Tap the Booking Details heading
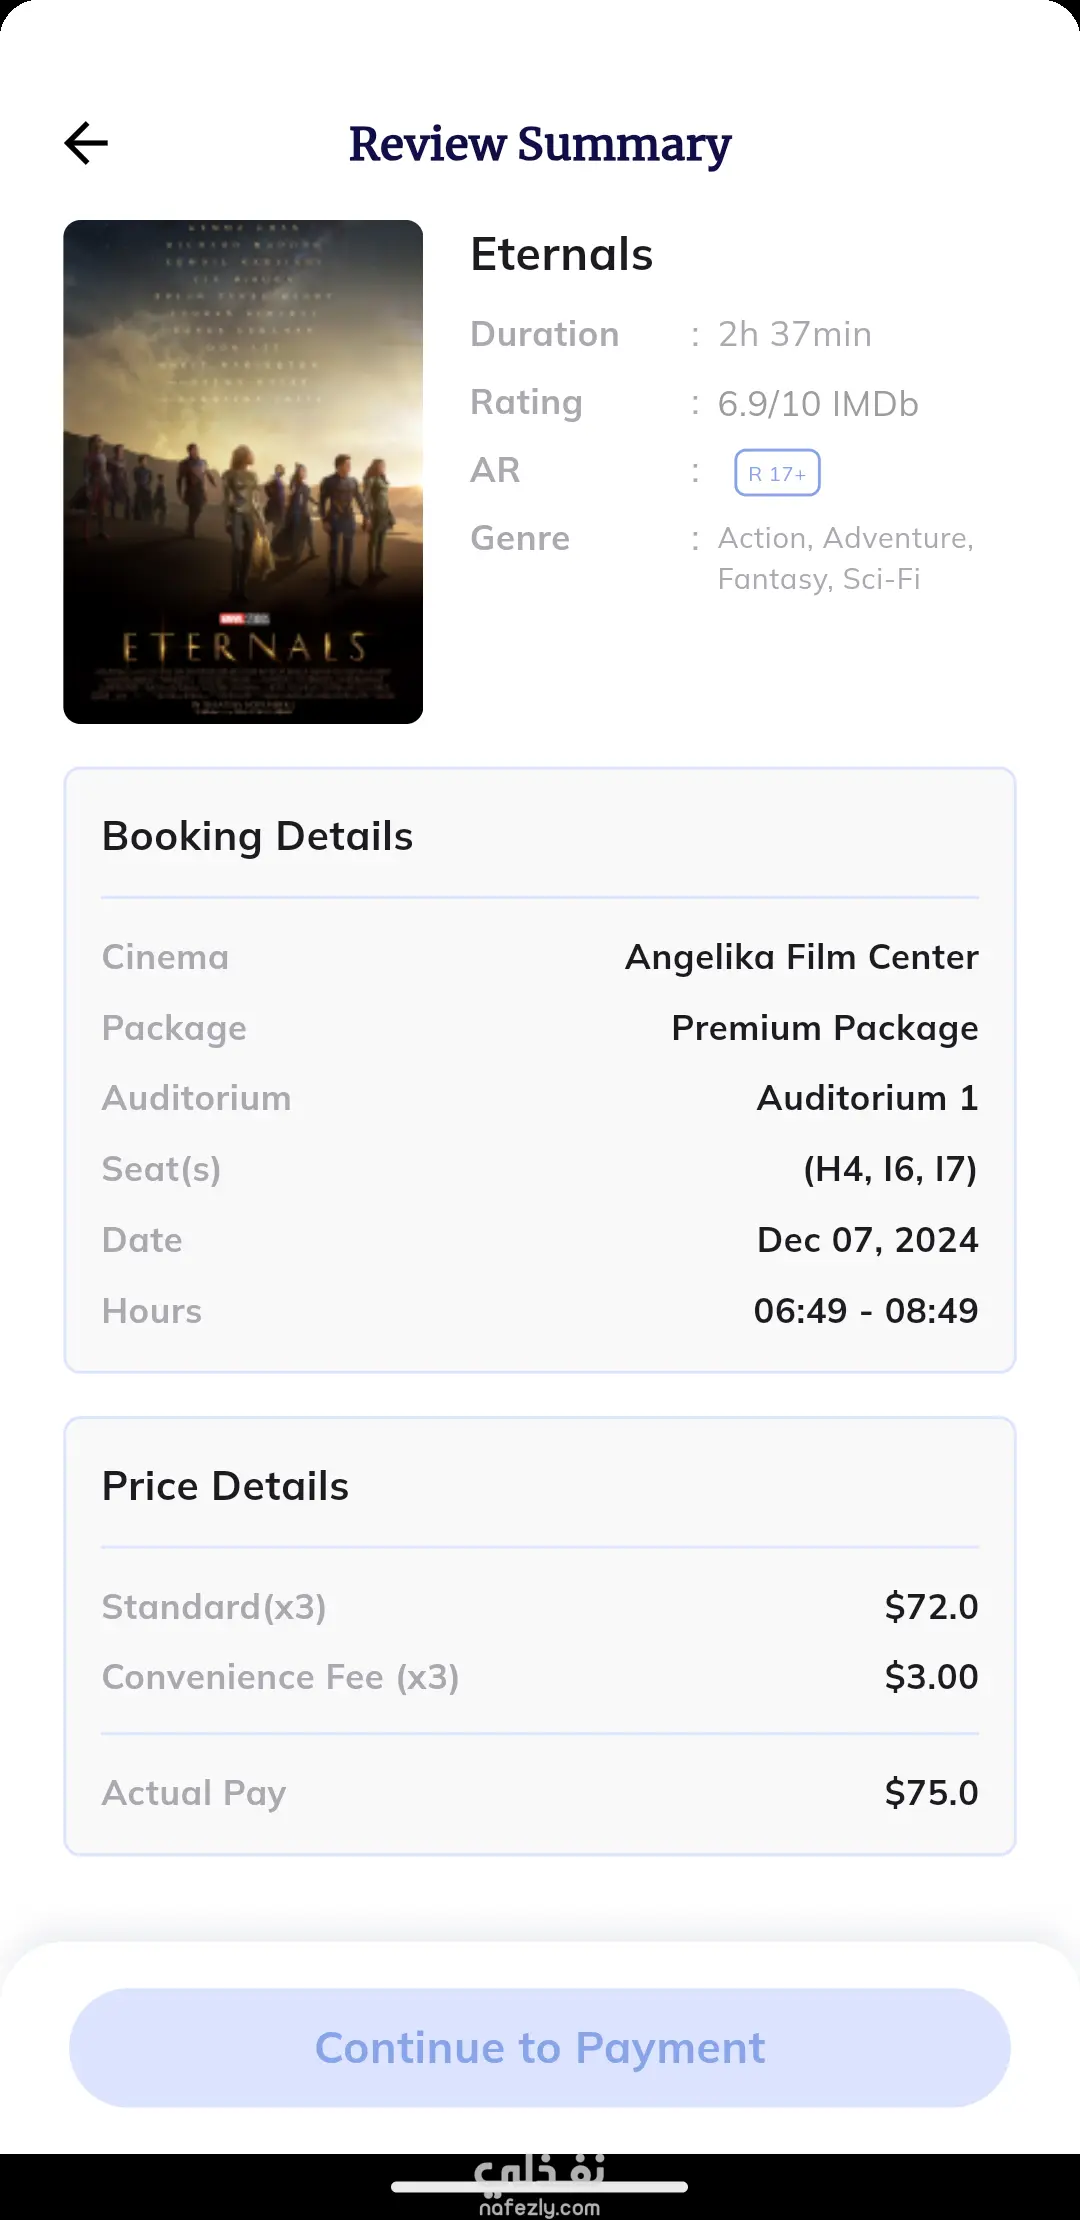This screenshot has height=2220, width=1080. (257, 836)
